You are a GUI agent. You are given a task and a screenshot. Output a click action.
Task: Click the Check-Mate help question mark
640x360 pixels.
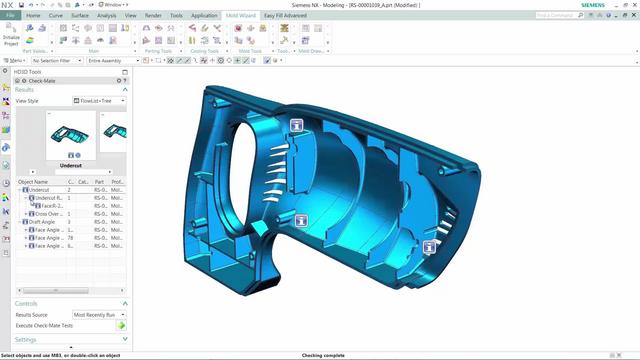click(x=125, y=81)
